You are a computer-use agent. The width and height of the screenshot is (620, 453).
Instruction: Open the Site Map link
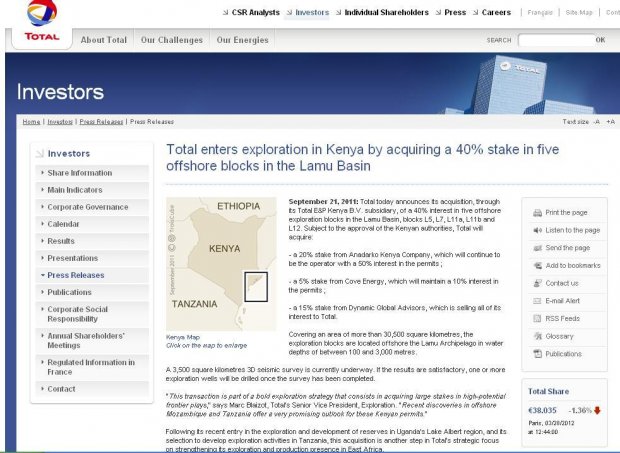(579, 13)
